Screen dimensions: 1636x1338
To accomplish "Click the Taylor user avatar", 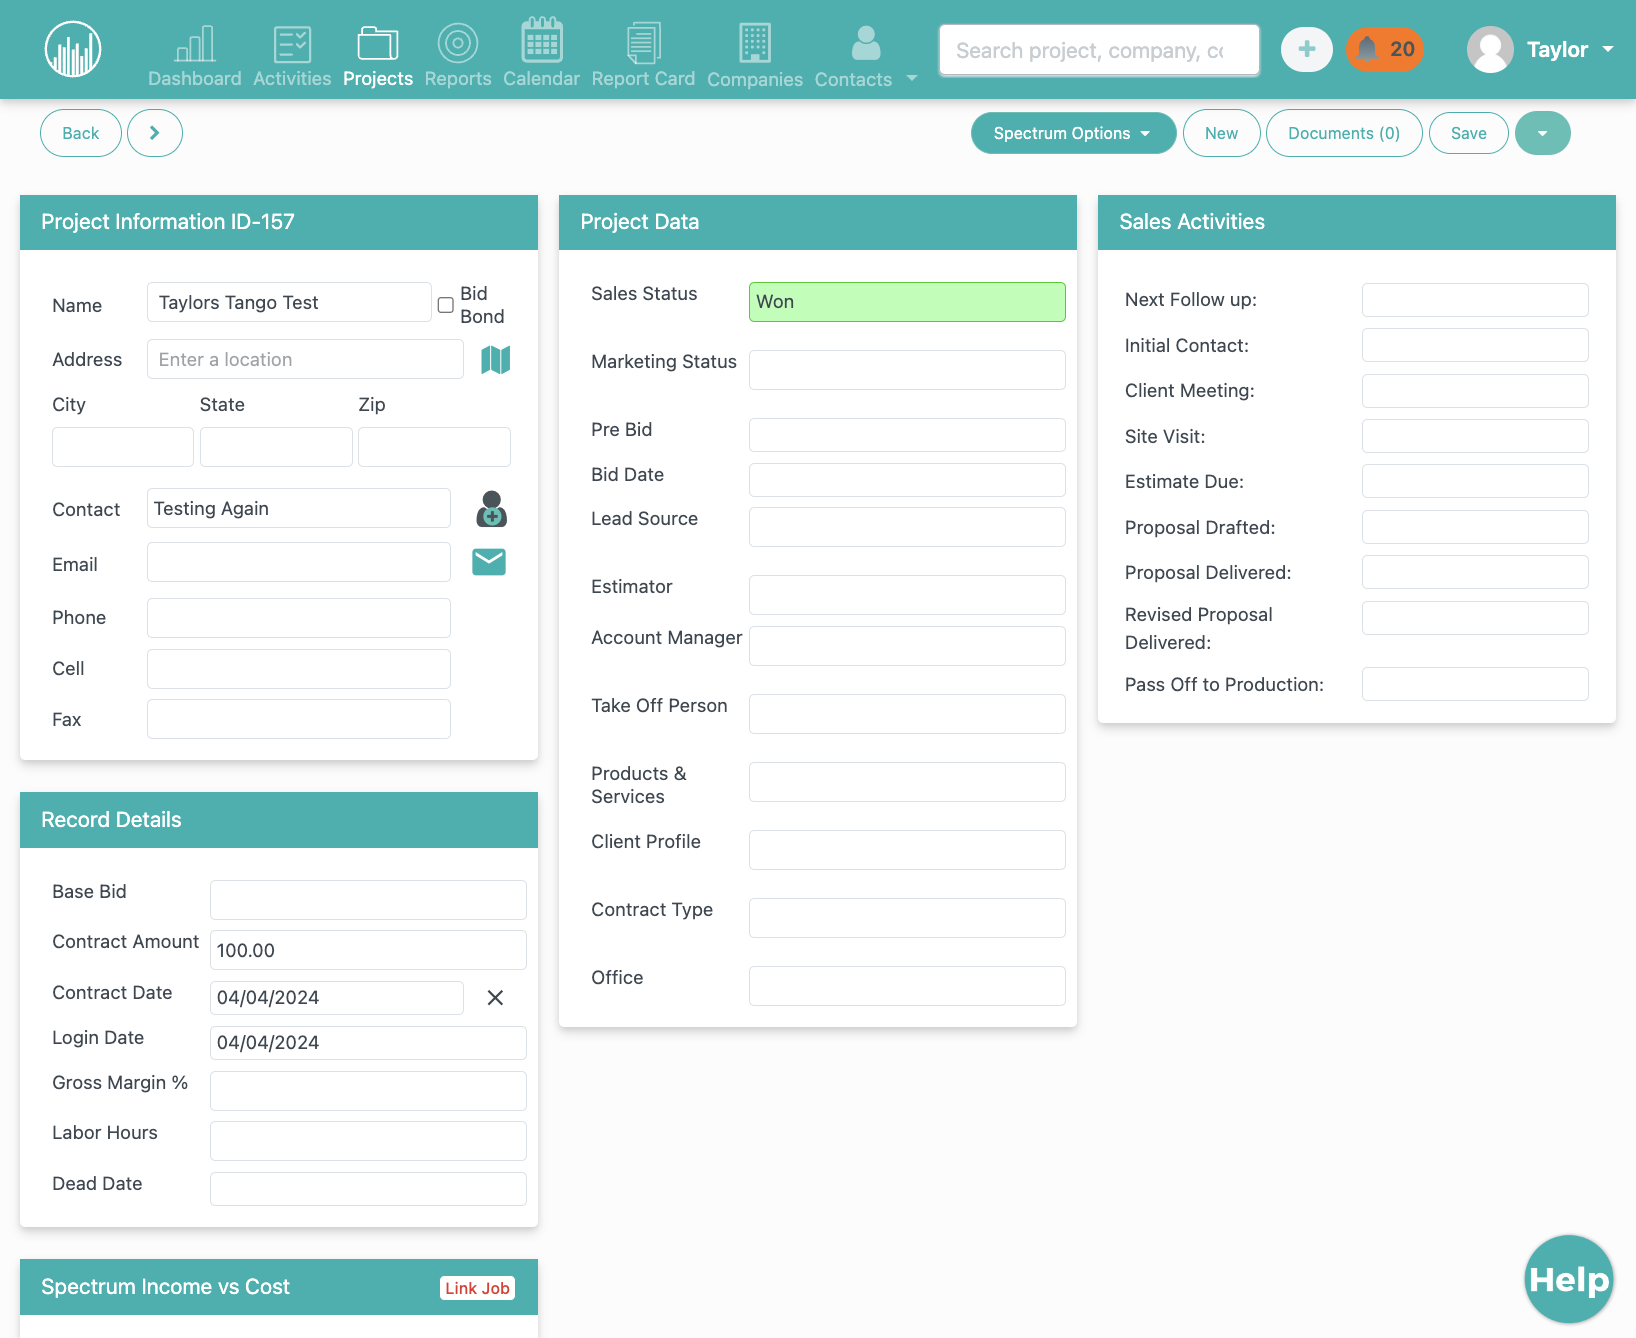I will 1490,49.
